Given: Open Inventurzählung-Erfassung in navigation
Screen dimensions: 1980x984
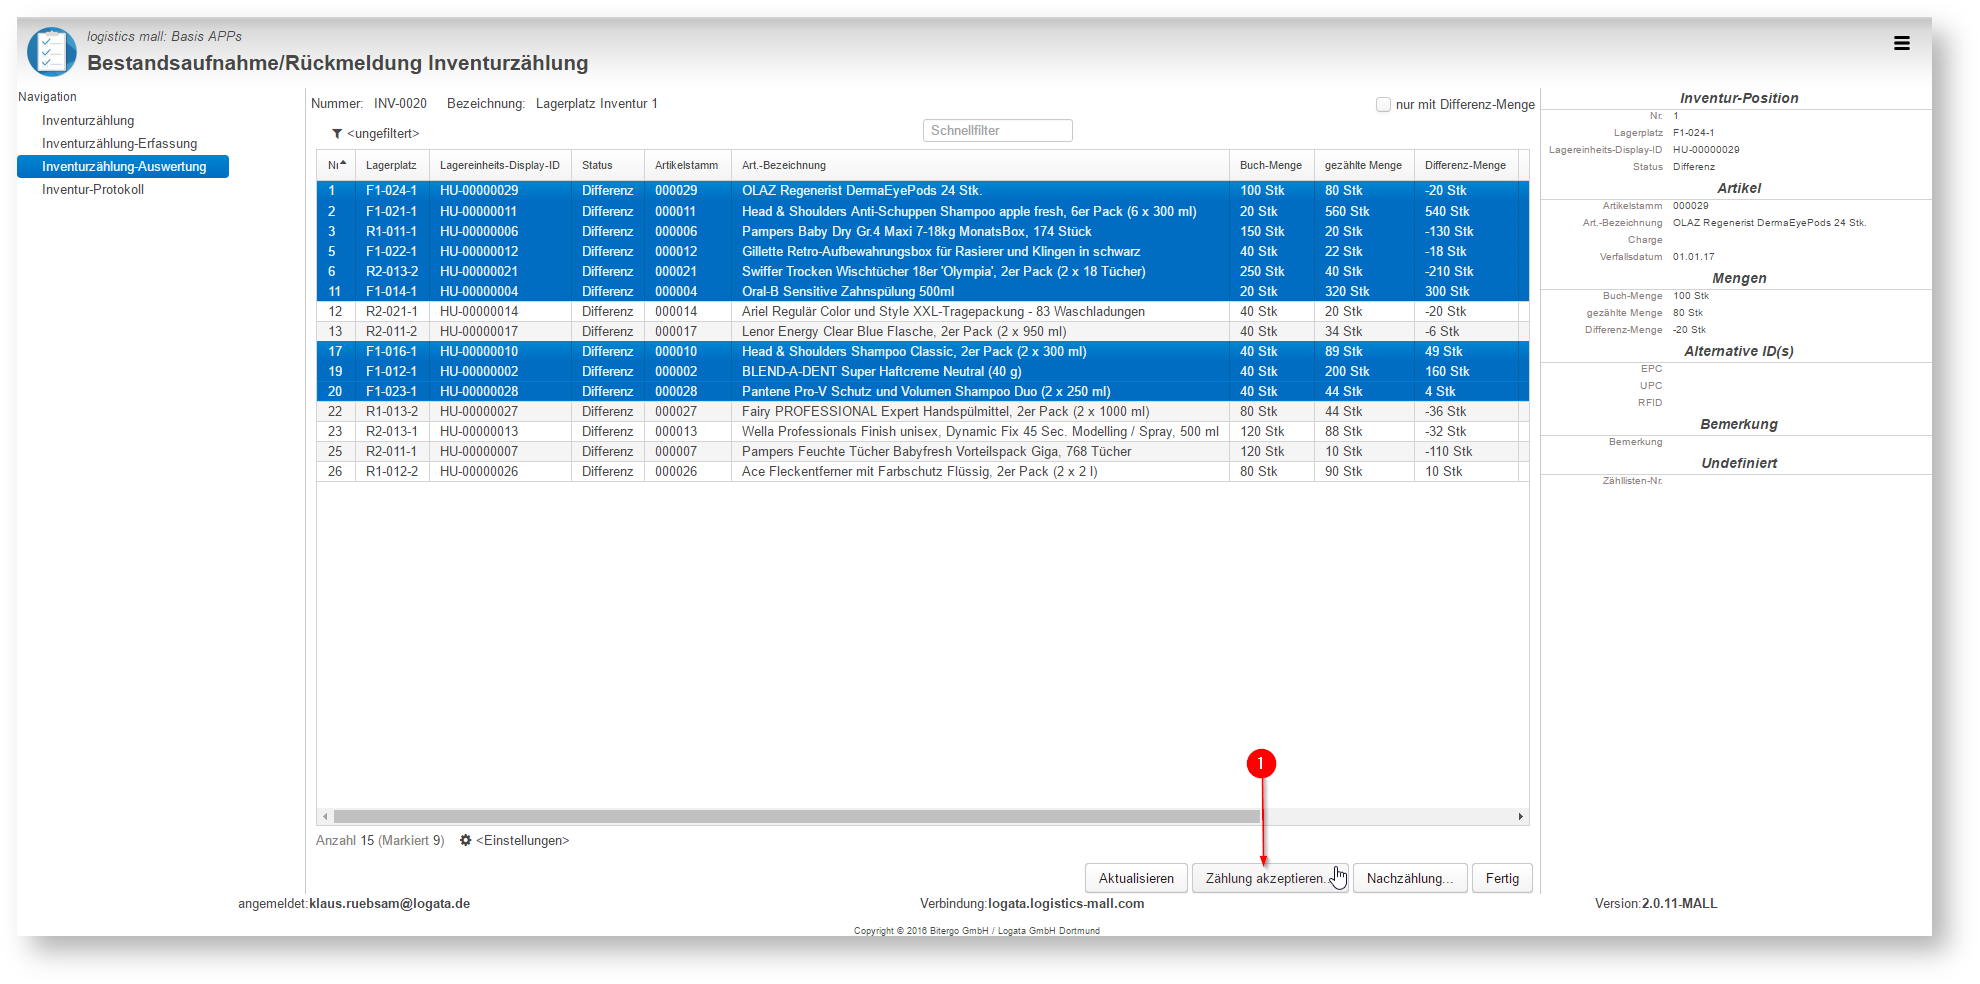Looking at the screenshot, I should pos(119,143).
